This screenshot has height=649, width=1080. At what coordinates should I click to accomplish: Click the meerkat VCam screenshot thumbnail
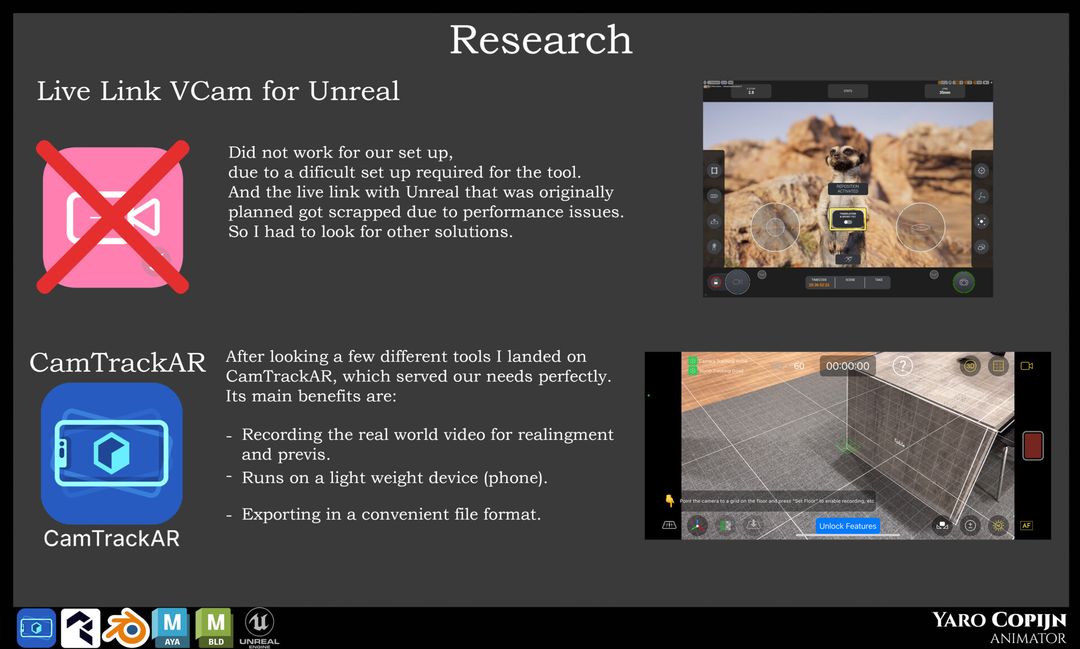[x=848, y=188]
